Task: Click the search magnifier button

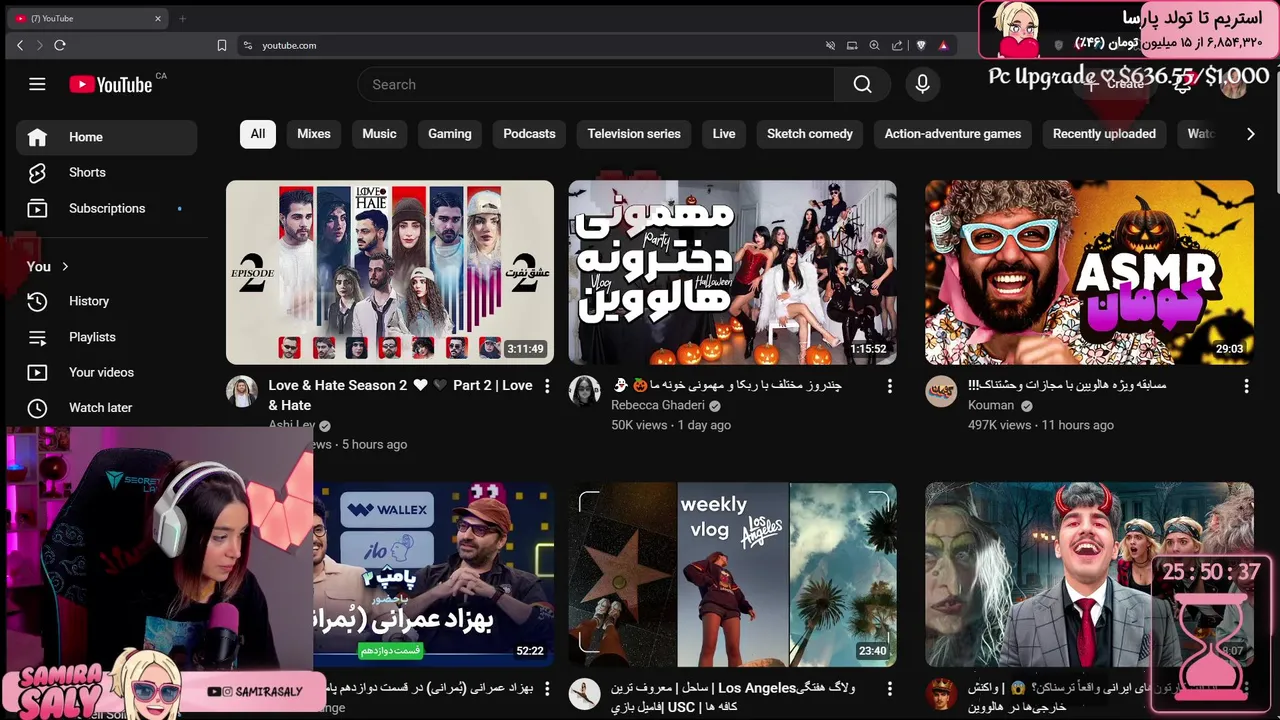Action: 862,85
